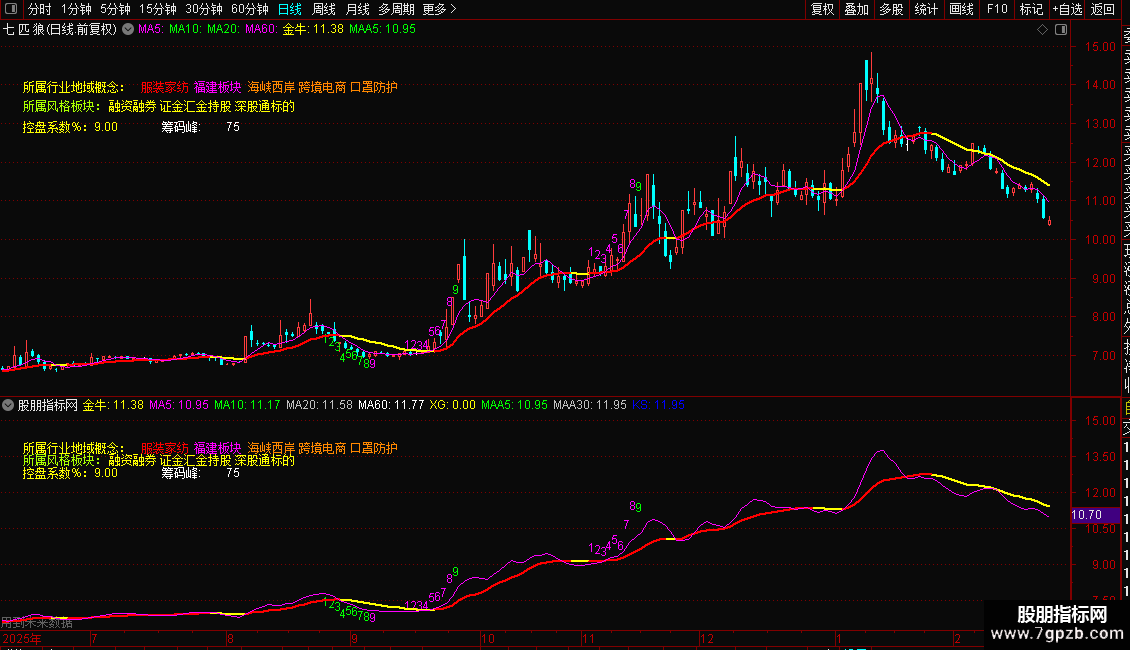Click the 标记 mark button
This screenshot has width=1130, height=650.
pyautogui.click(x=1030, y=9)
